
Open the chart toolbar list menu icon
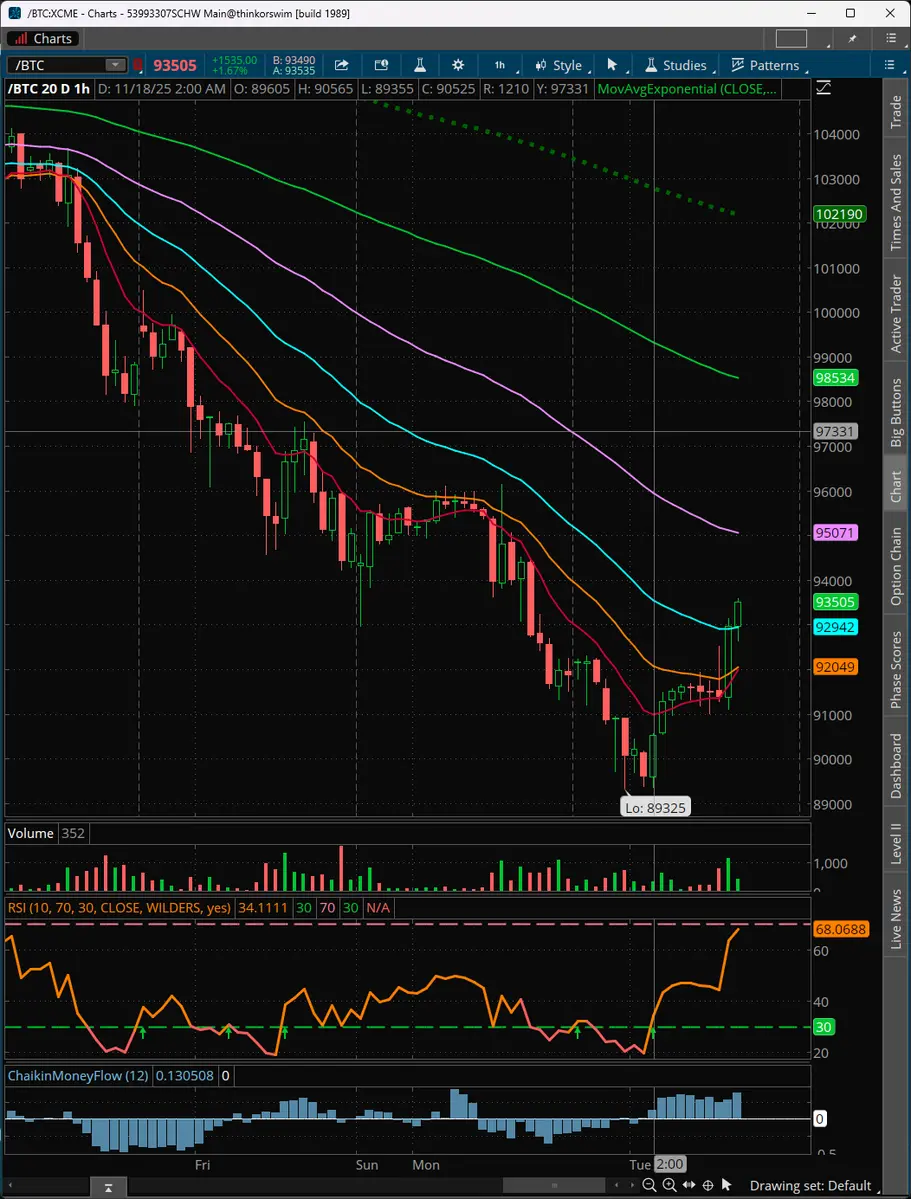pos(889,65)
